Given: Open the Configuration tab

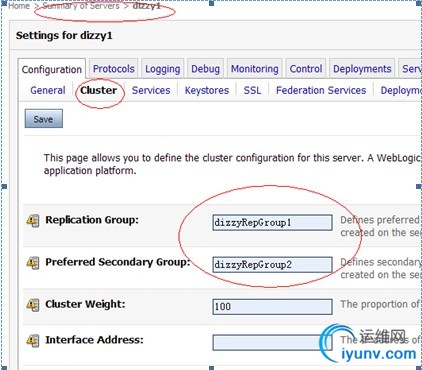Looking at the screenshot, I should pyautogui.click(x=52, y=69).
